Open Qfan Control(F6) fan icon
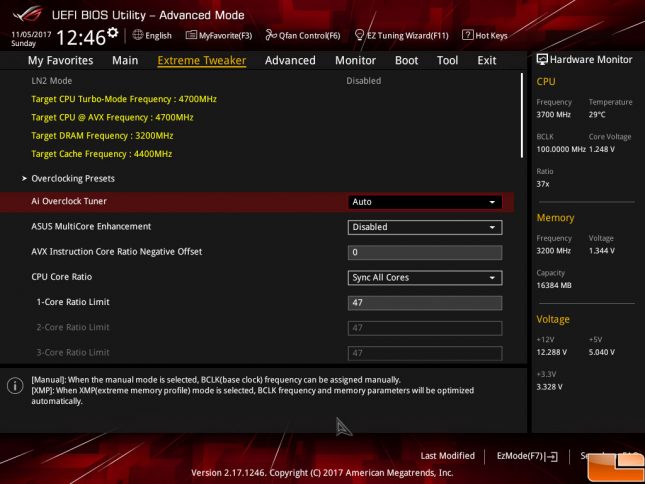Viewport: 645px width, 484px height. [271, 35]
